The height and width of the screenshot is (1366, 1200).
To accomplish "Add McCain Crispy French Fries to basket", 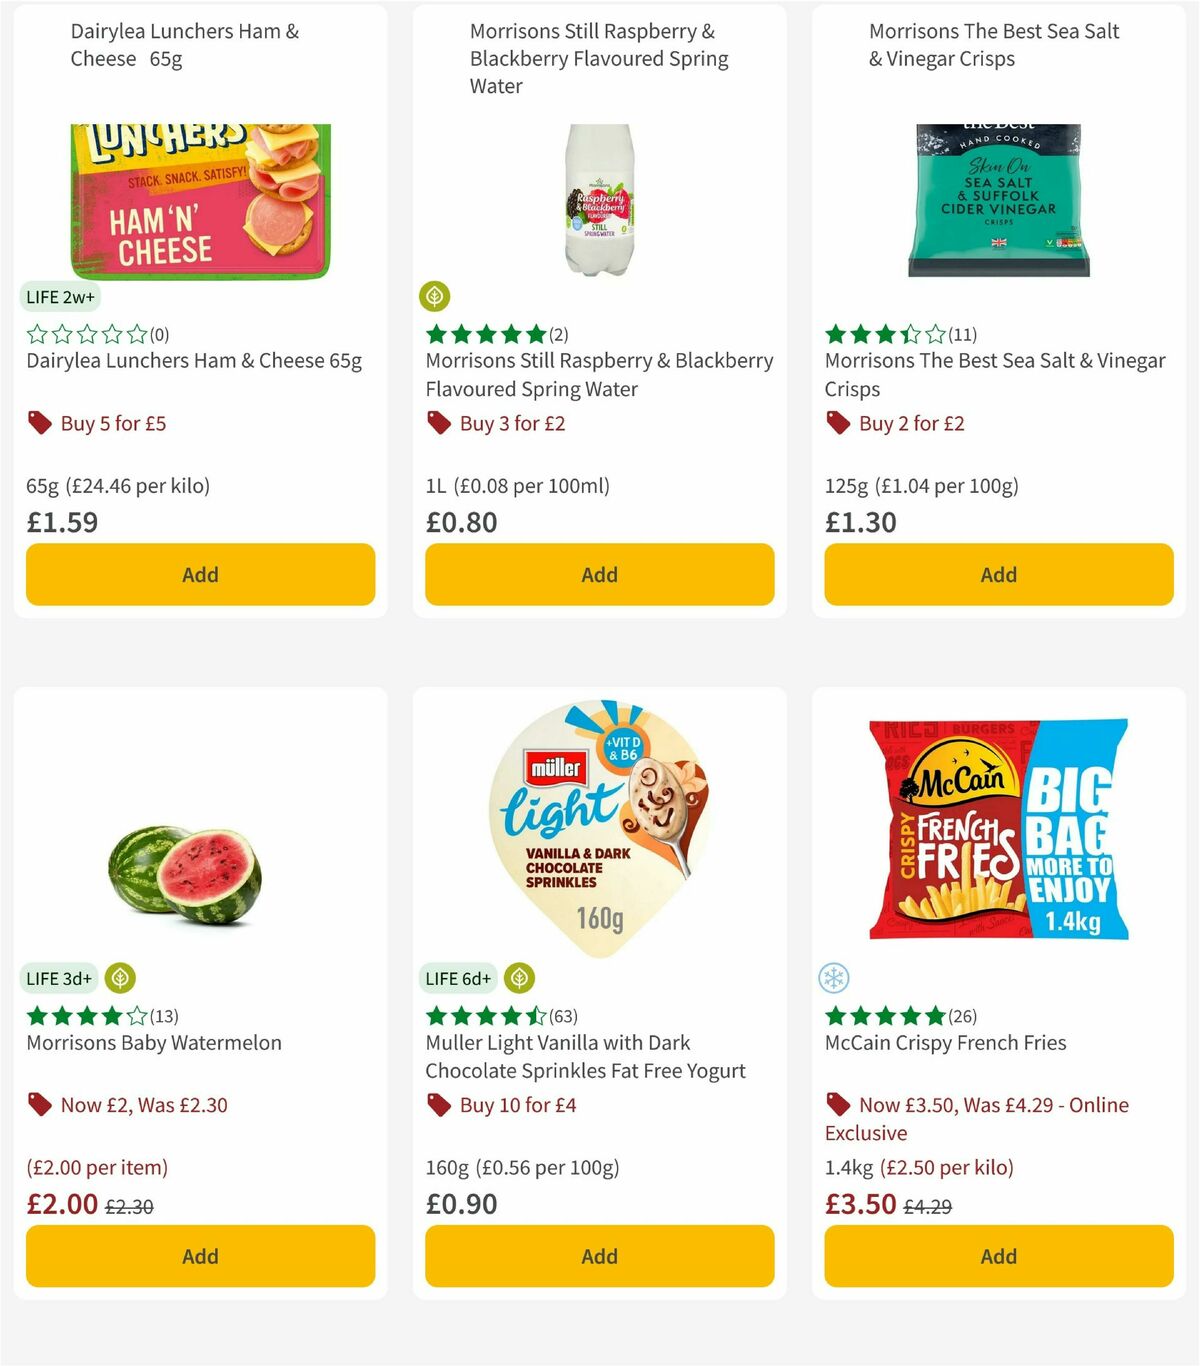I will pos(997,1256).
